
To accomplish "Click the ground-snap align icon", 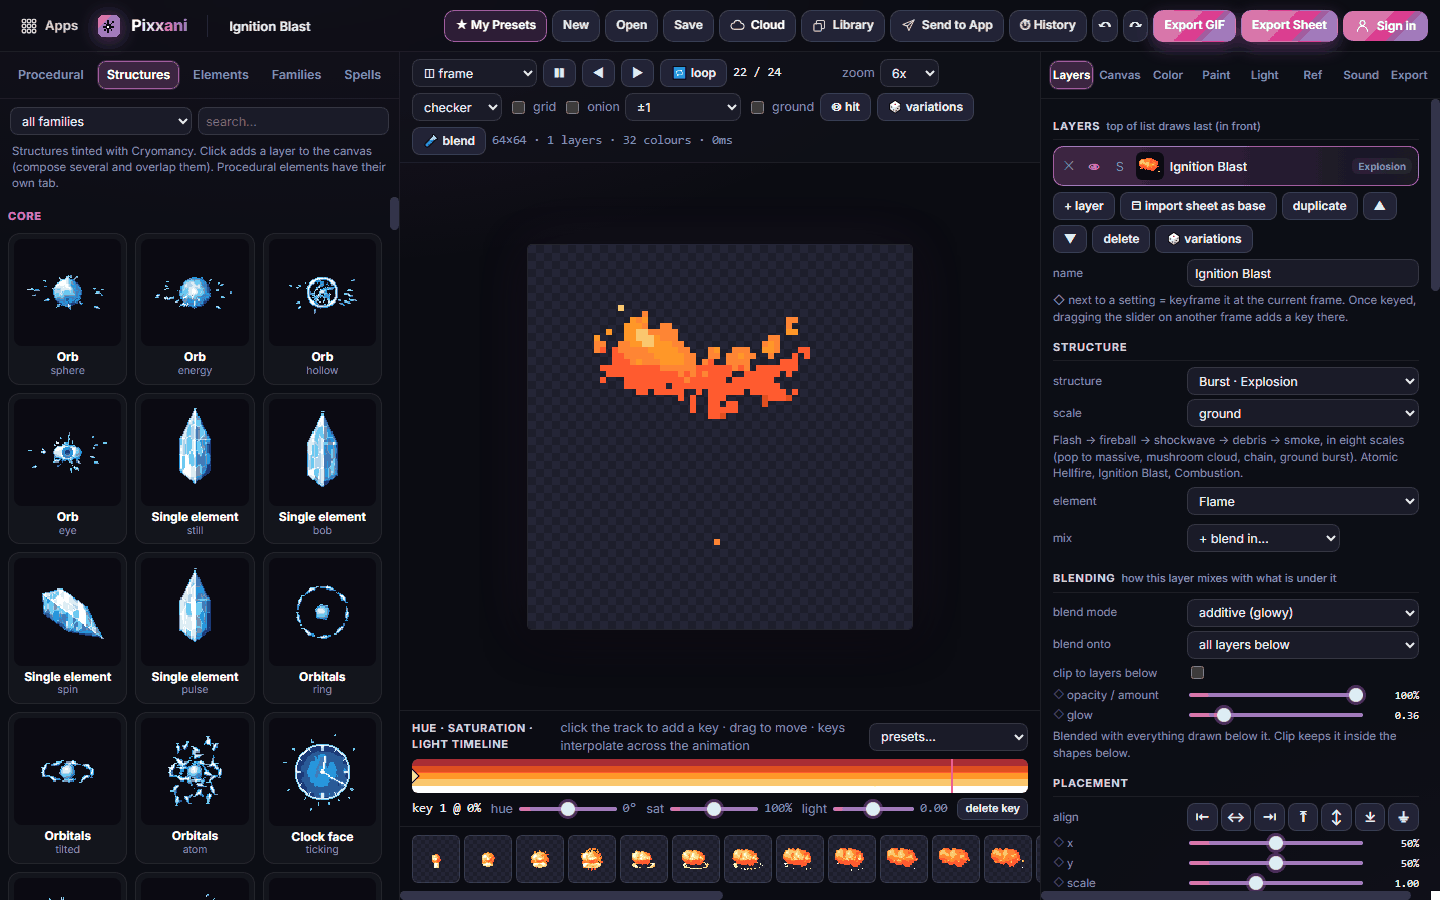I will tap(1403, 817).
